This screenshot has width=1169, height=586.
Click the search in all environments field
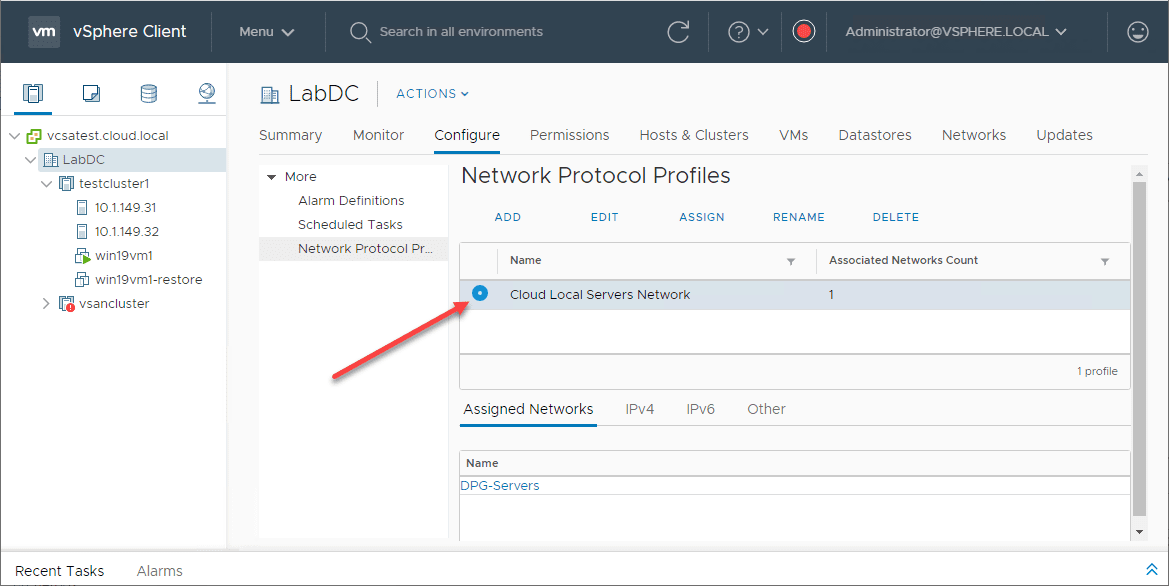pos(460,31)
